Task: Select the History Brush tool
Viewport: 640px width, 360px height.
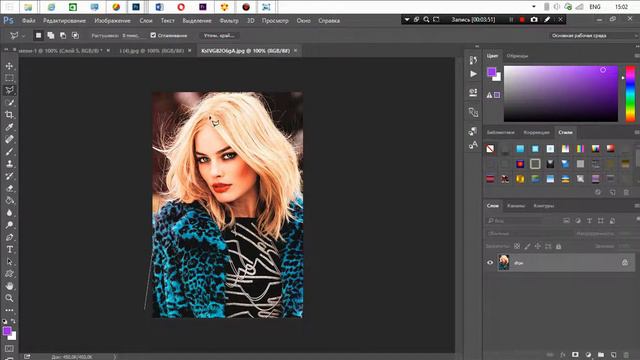Action: [x=9, y=176]
